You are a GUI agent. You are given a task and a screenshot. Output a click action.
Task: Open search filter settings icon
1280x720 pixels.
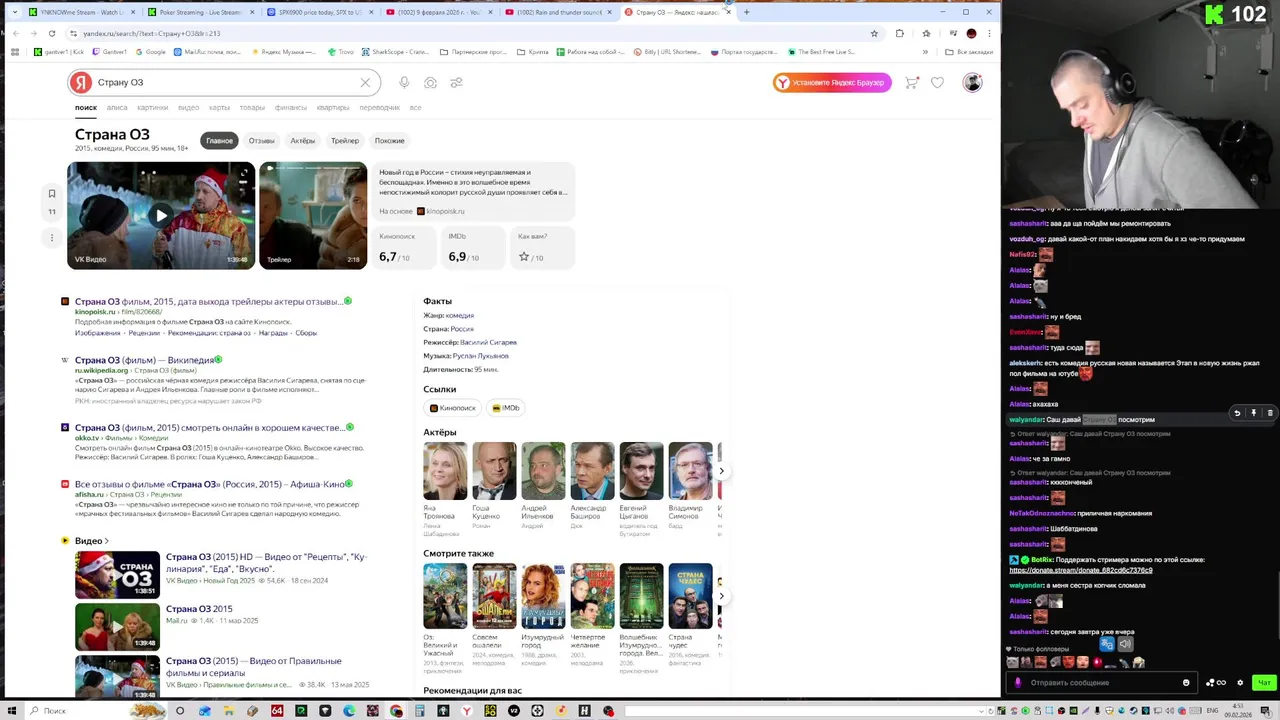[x=456, y=83]
